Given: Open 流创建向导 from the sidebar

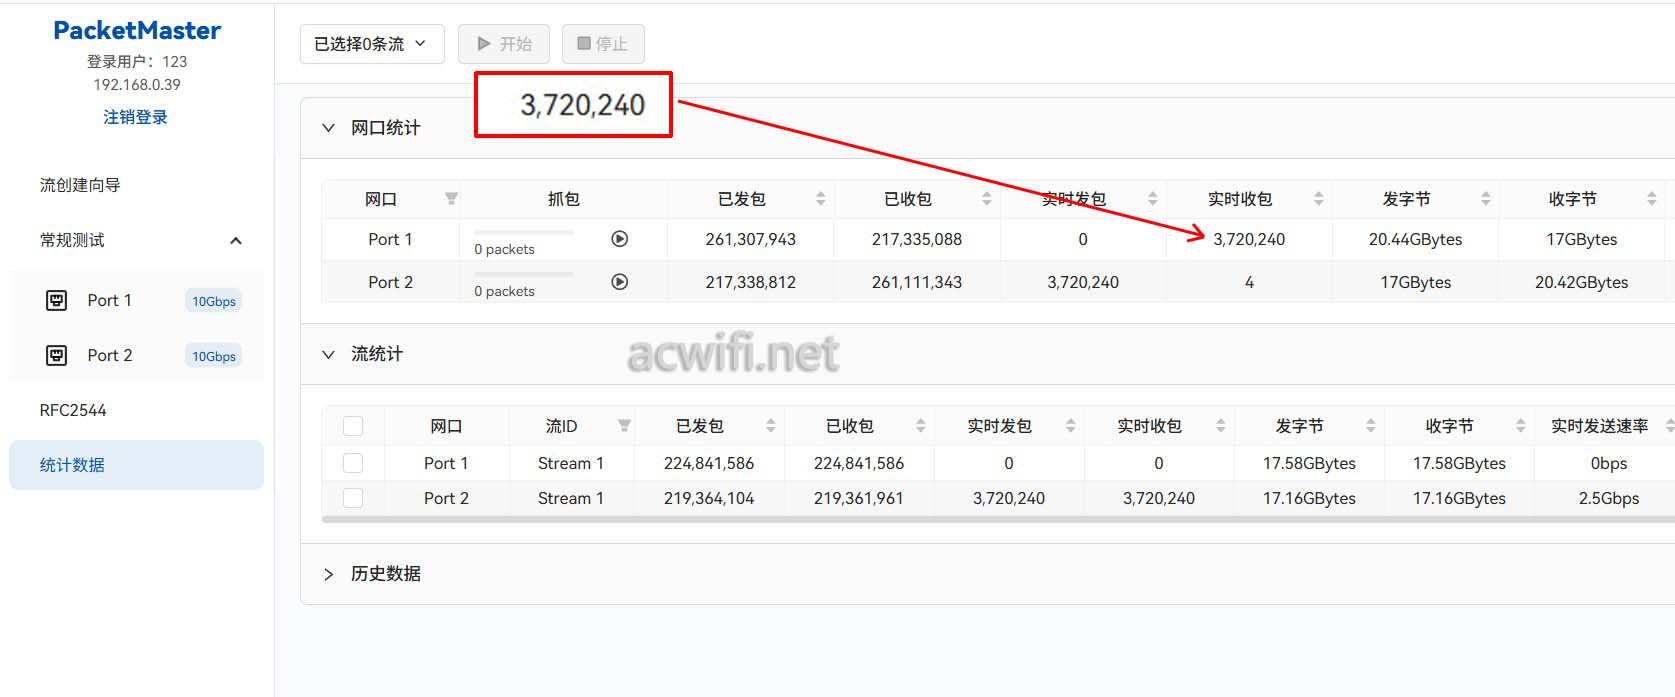Looking at the screenshot, I should click(80, 185).
